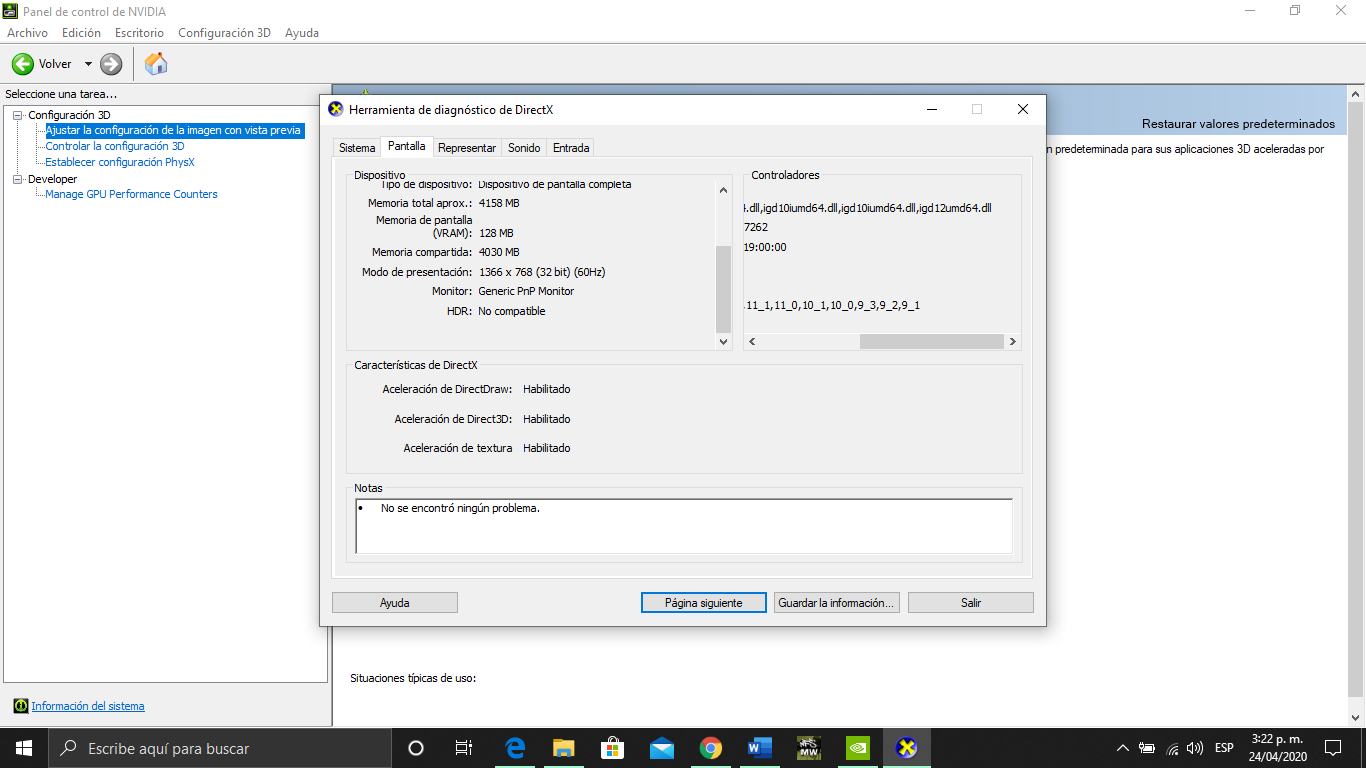Click the green Volver back arrow icon
Viewport: 1366px width, 768px height.
22,64
